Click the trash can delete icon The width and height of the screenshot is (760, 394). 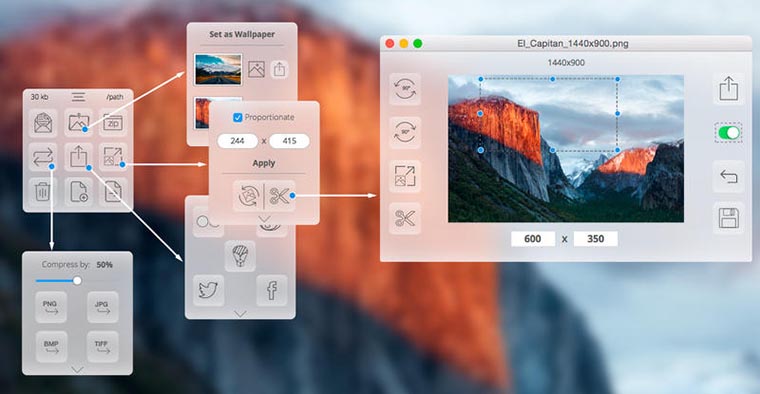[x=43, y=191]
